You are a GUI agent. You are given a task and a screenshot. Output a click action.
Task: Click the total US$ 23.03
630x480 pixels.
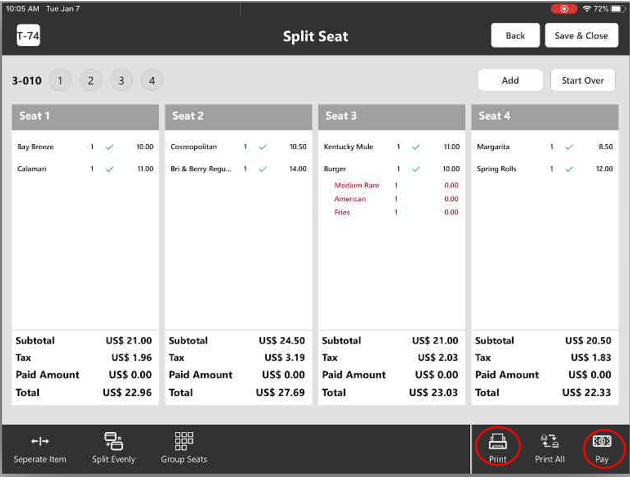click(x=433, y=393)
